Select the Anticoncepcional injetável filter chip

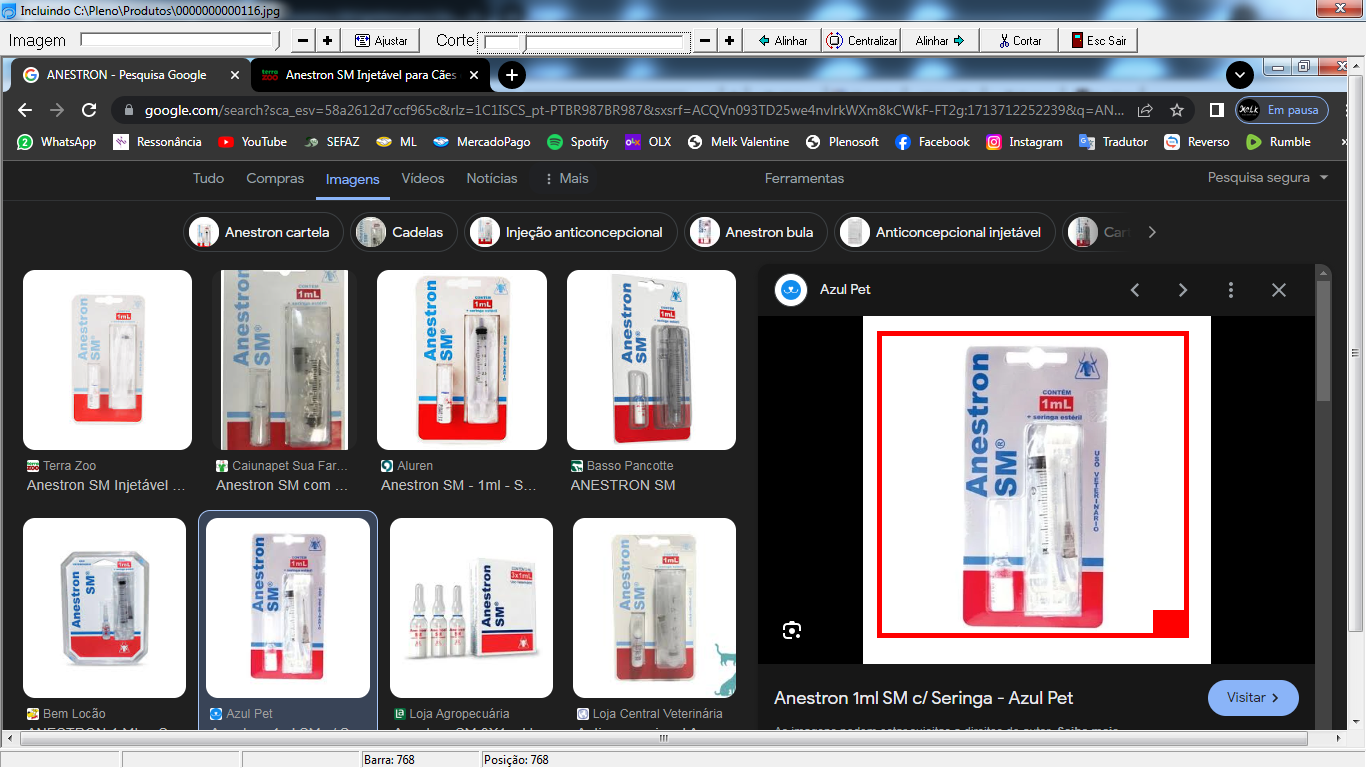pyautogui.click(x=945, y=232)
